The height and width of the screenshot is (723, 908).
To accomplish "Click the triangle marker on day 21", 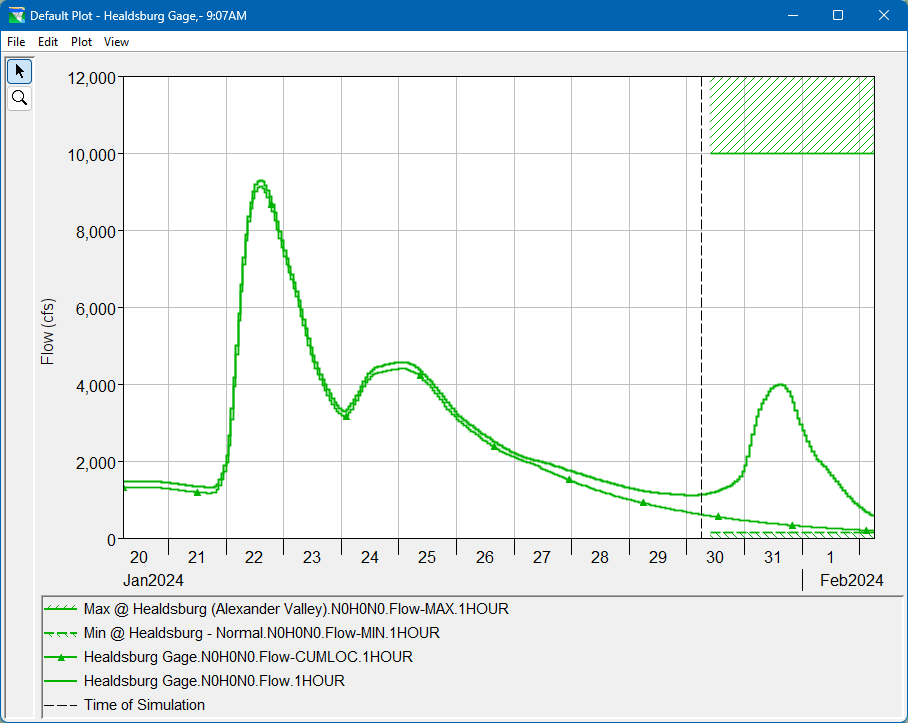I will [197, 493].
